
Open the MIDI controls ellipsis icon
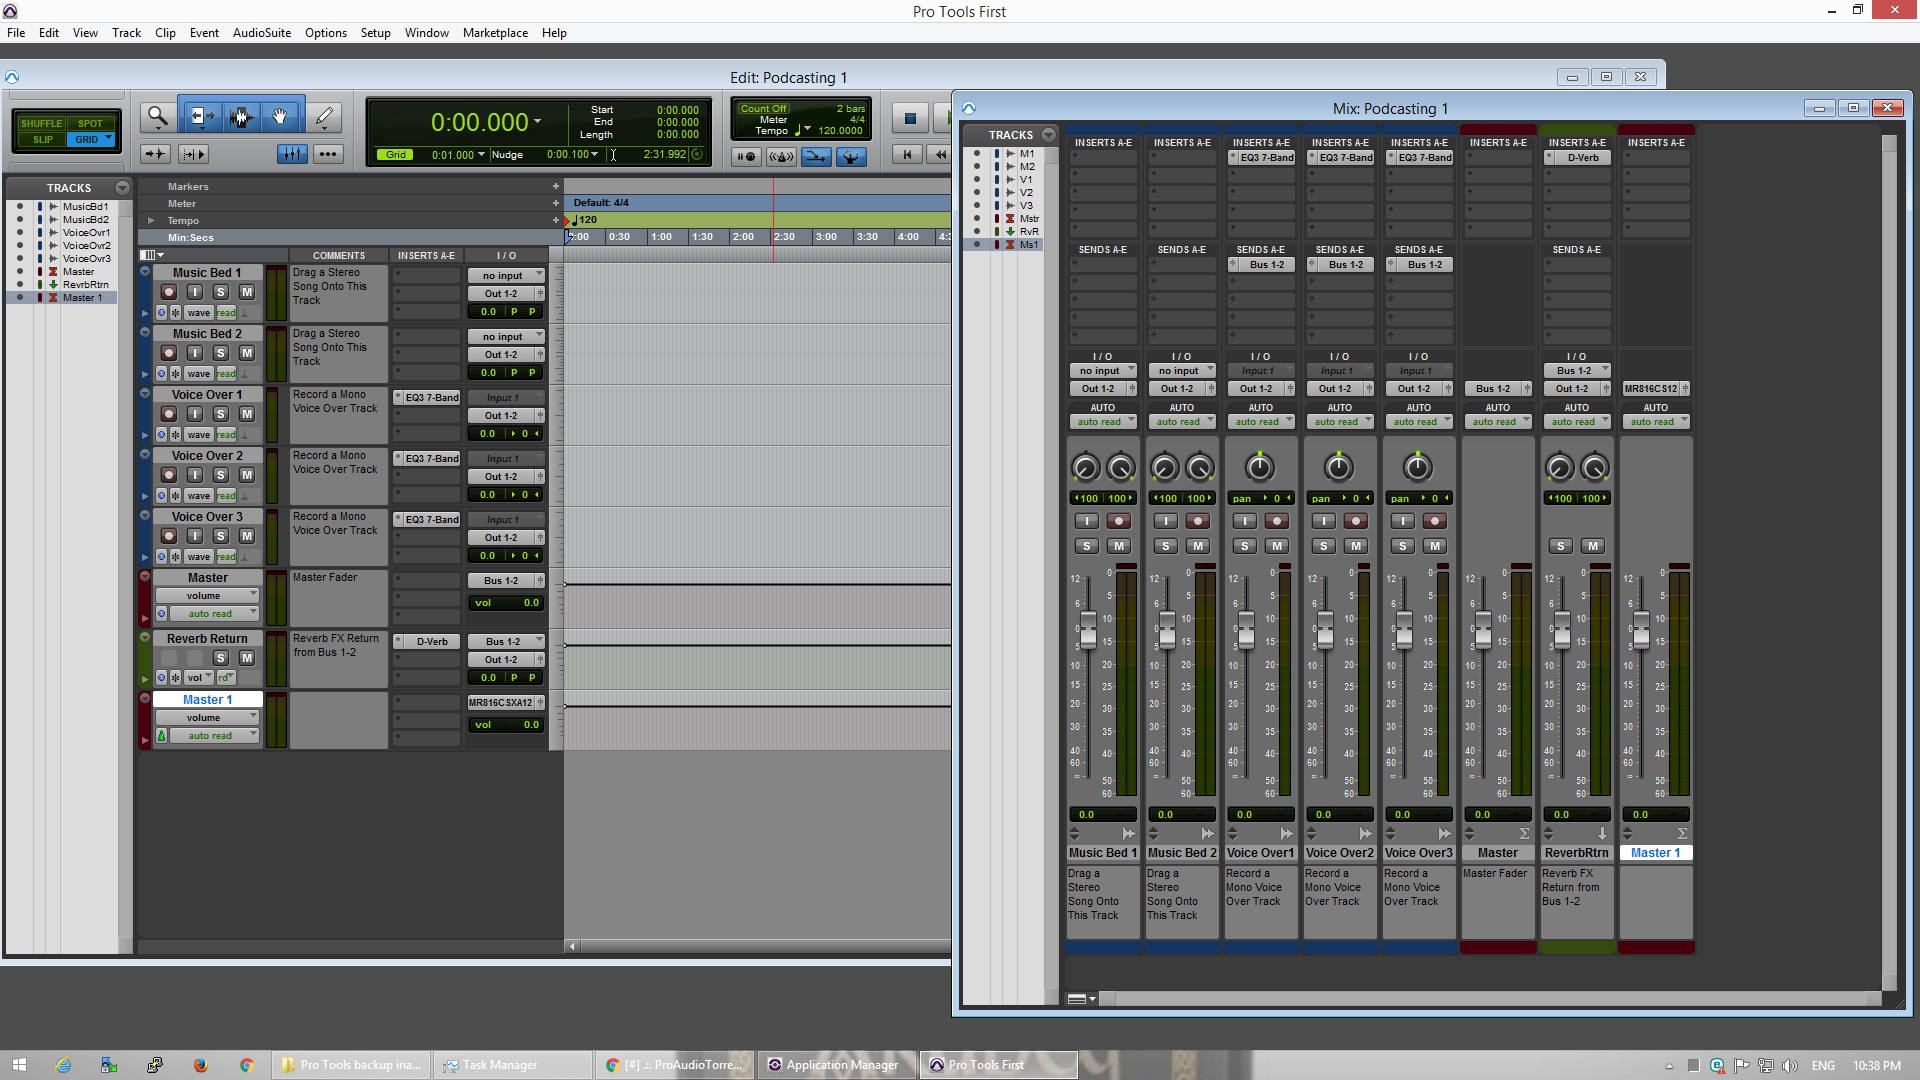[x=329, y=154]
